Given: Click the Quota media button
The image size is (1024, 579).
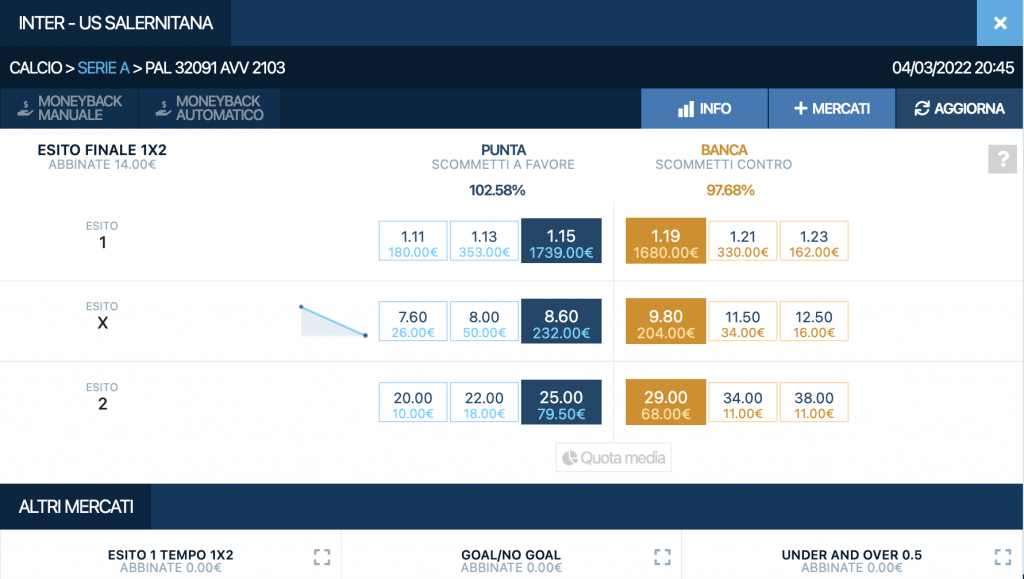Looking at the screenshot, I should pos(613,458).
